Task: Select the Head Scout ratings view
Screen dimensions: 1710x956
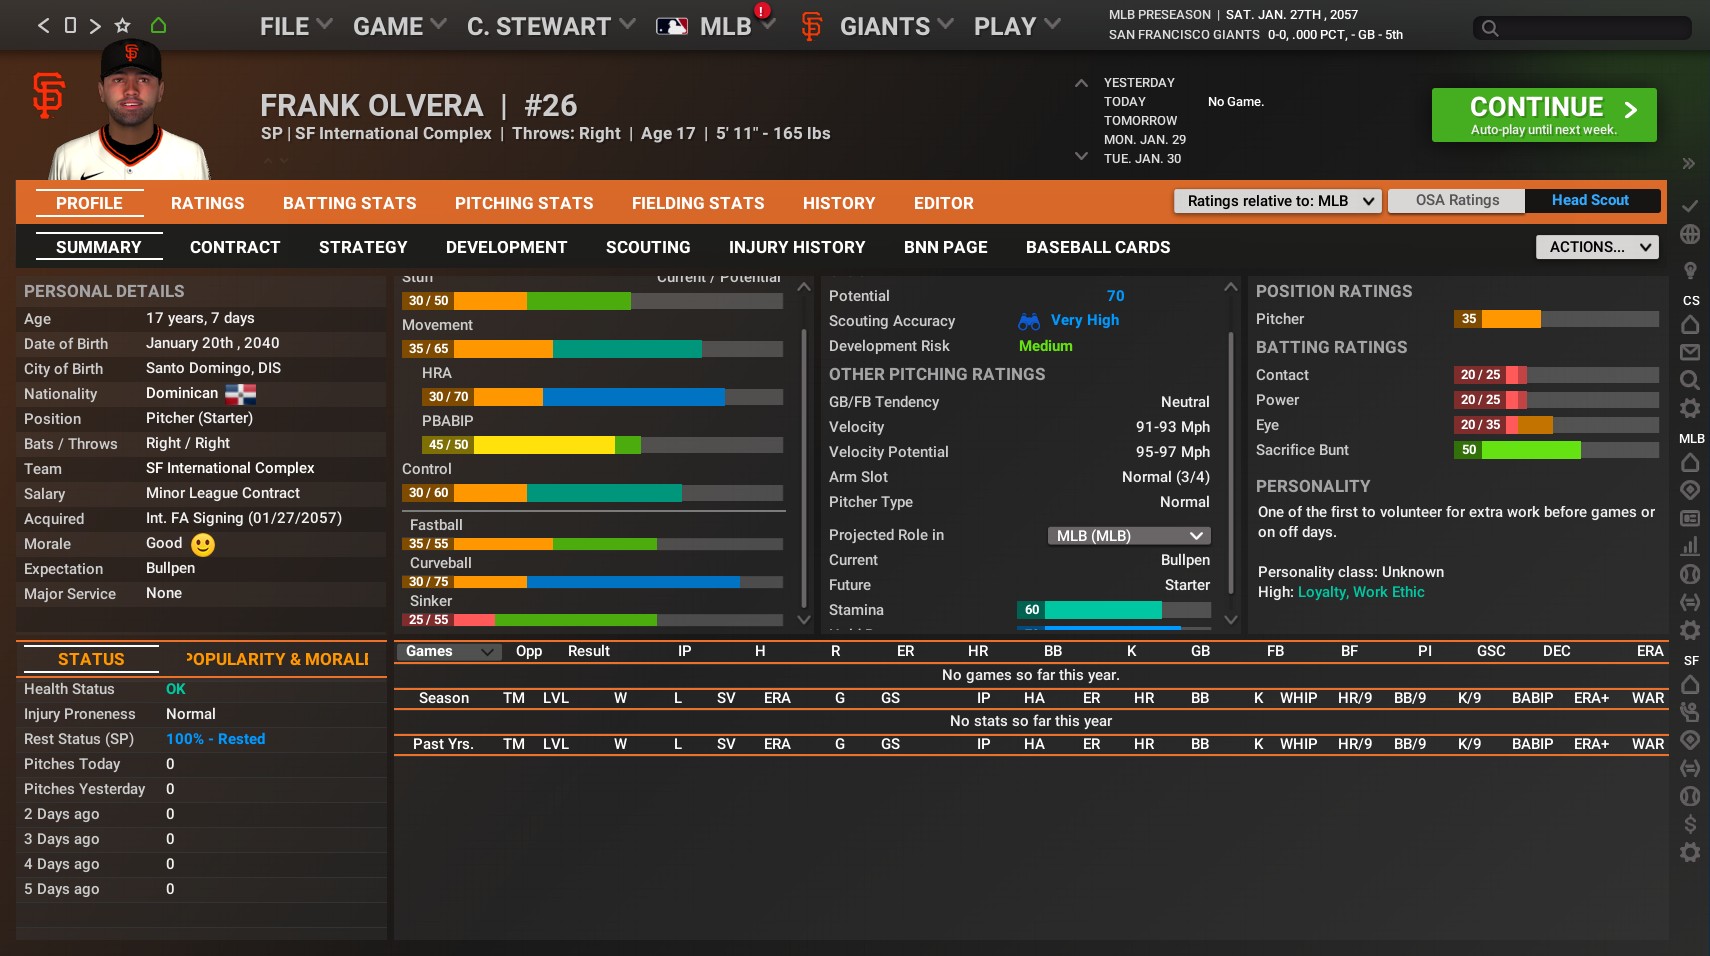Action: pos(1590,200)
